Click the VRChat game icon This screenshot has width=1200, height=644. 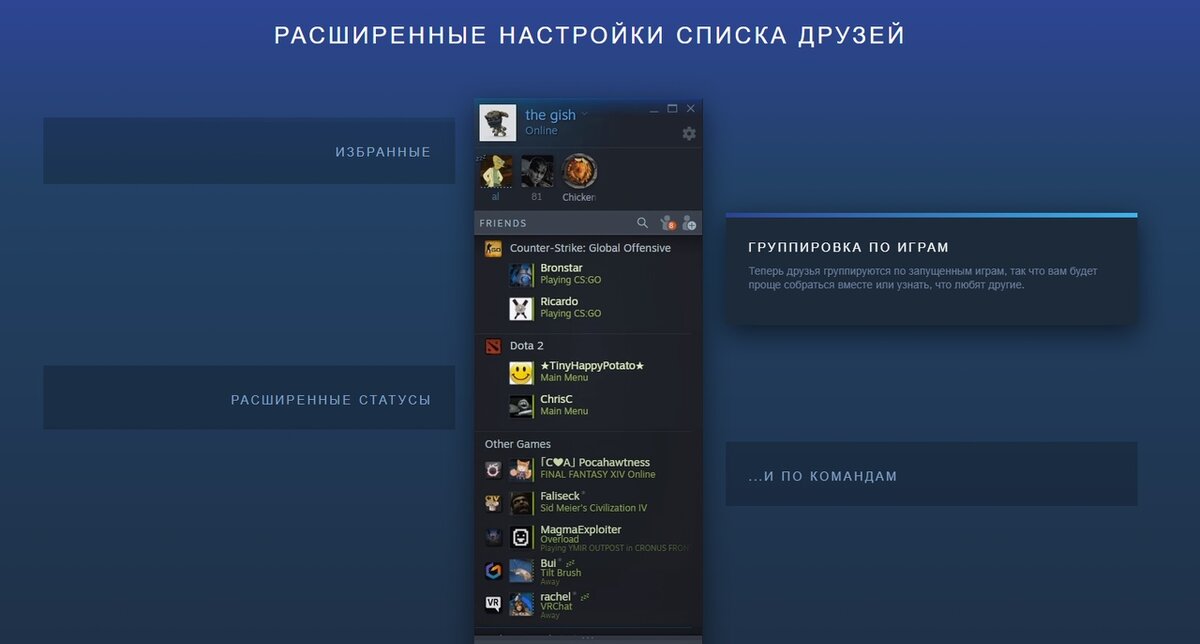click(493, 604)
